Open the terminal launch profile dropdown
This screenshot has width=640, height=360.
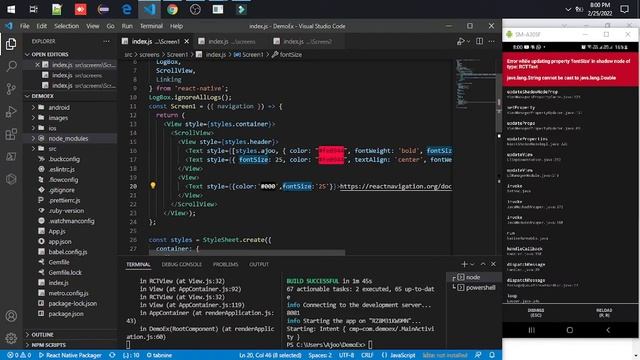(x=472, y=264)
